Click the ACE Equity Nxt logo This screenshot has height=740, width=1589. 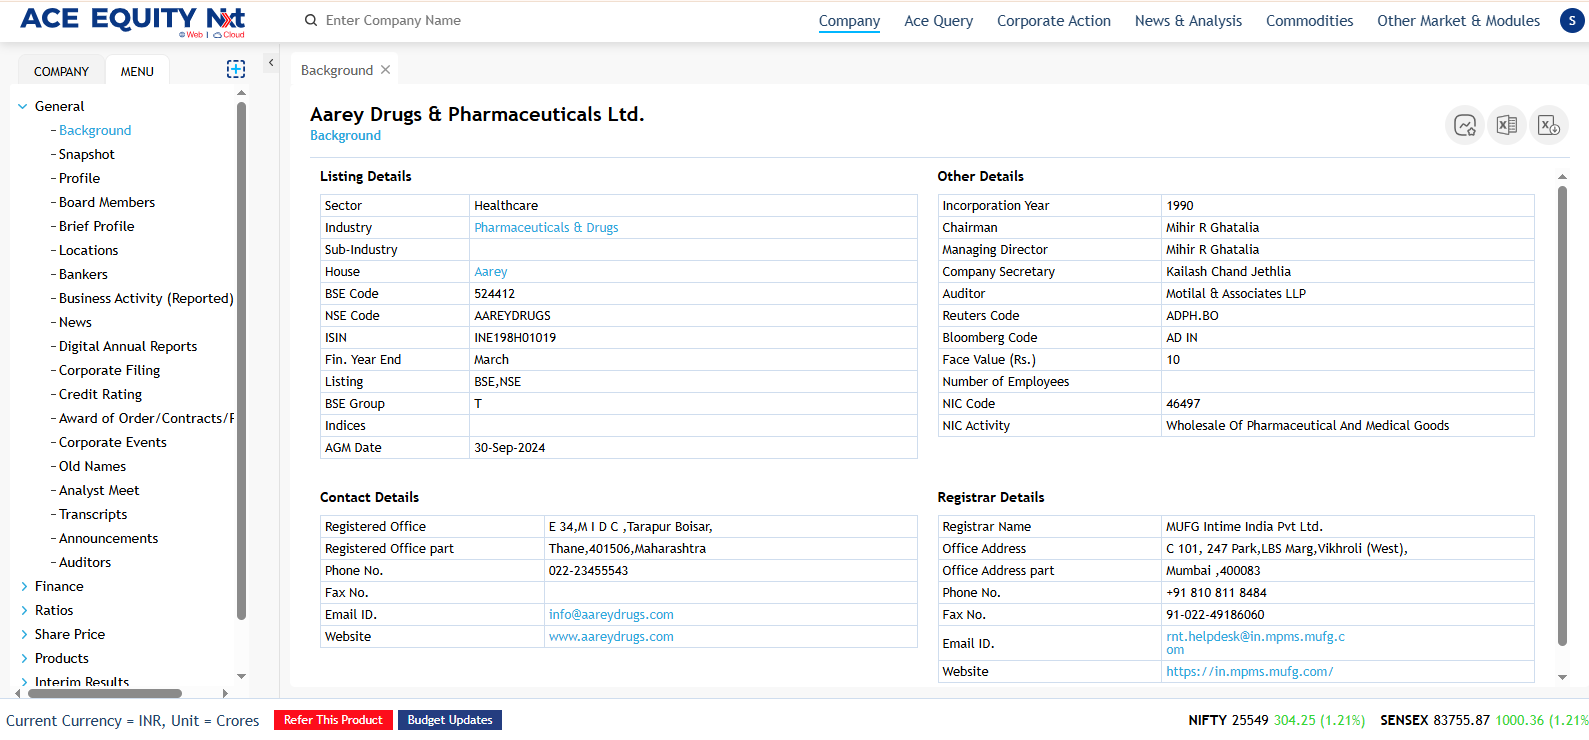pyautogui.click(x=132, y=21)
